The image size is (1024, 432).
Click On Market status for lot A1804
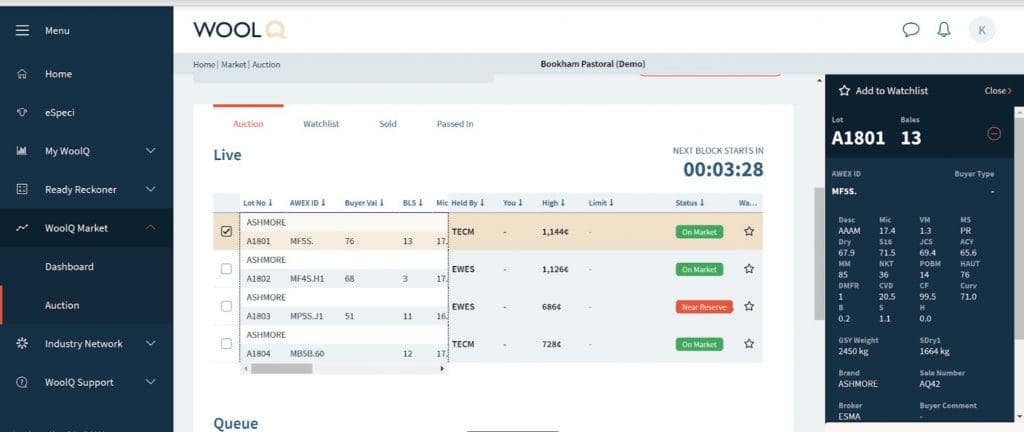tap(699, 344)
